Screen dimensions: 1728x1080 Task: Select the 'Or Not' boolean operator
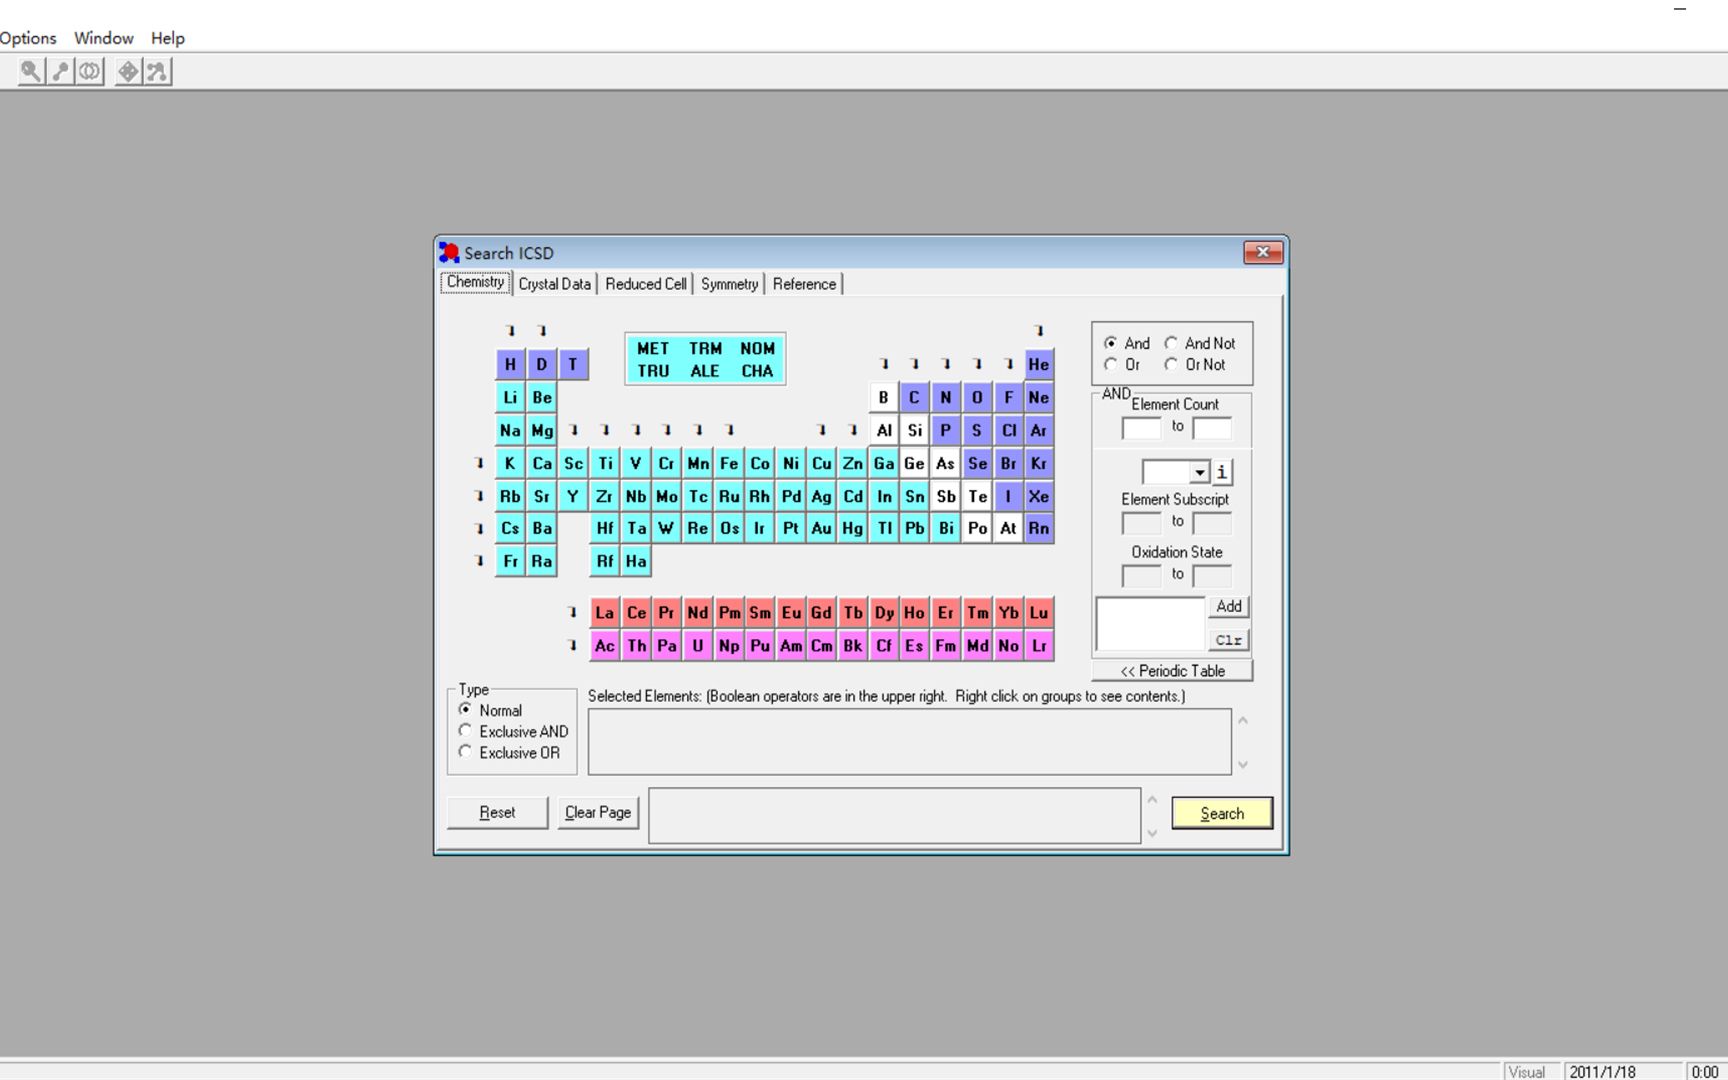click(1195, 365)
